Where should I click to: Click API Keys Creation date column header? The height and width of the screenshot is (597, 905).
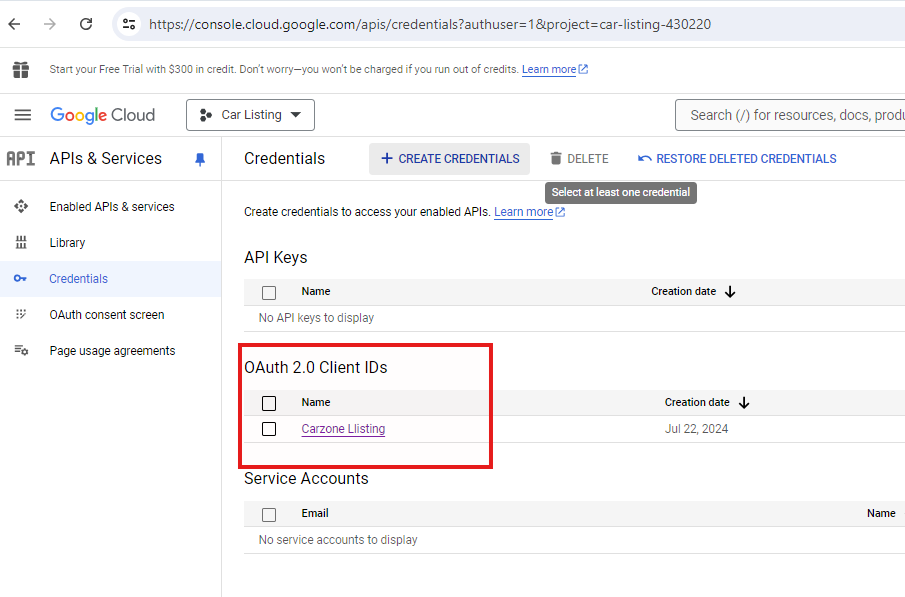684,292
